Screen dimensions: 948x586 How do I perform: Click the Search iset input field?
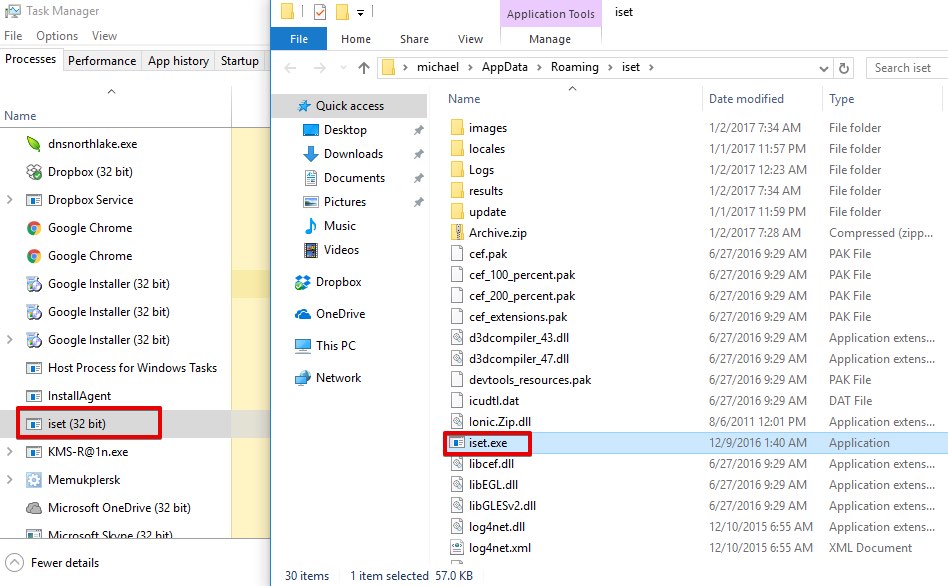point(904,68)
